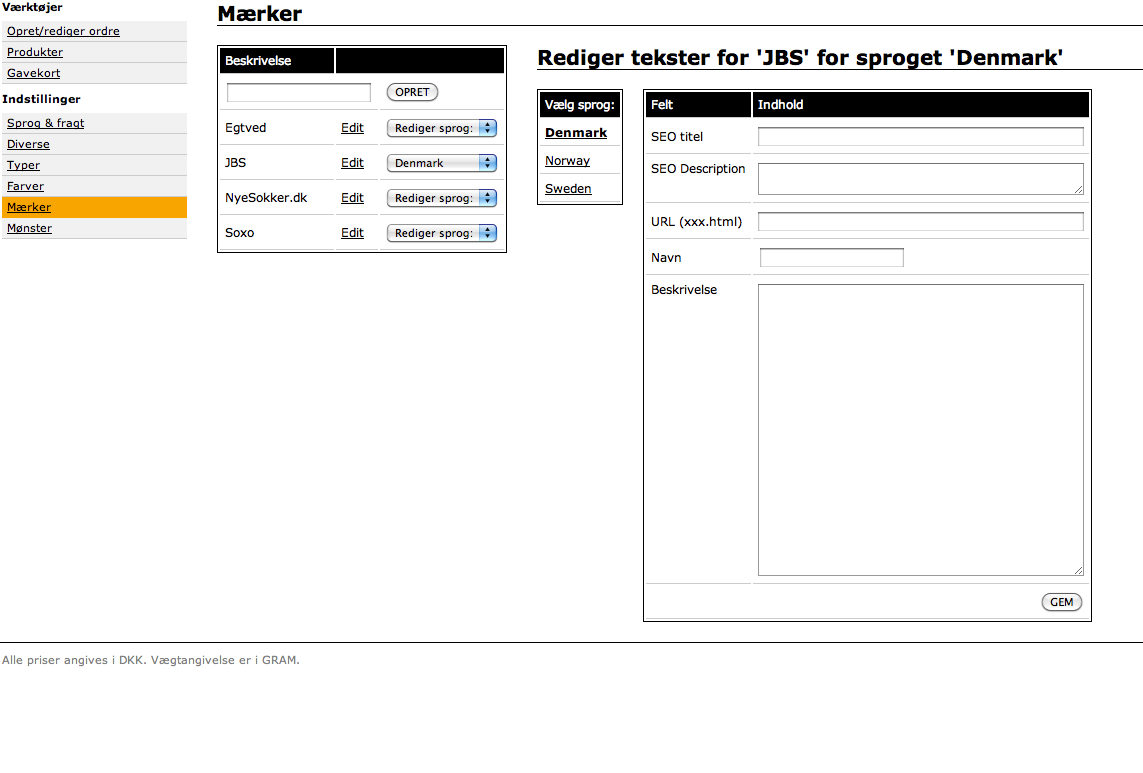Select 'Indhold' column header
1143x773 pixels.
[780, 104]
